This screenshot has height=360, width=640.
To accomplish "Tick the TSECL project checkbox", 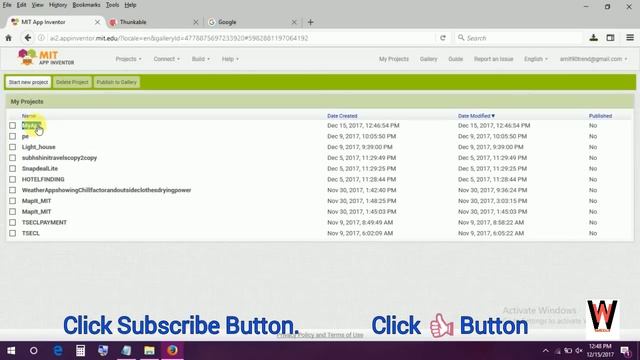I will pos(13,233).
